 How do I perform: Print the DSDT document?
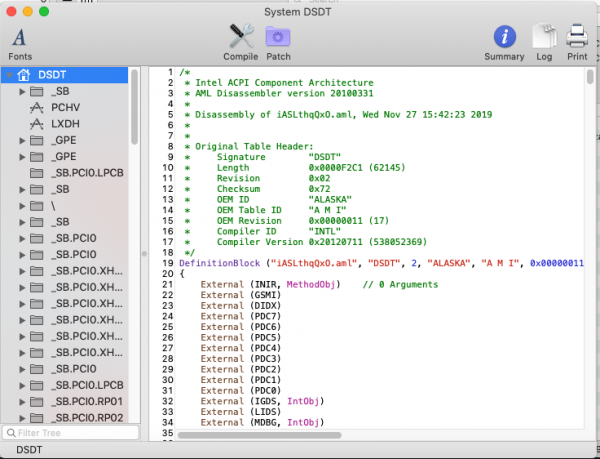pos(577,43)
